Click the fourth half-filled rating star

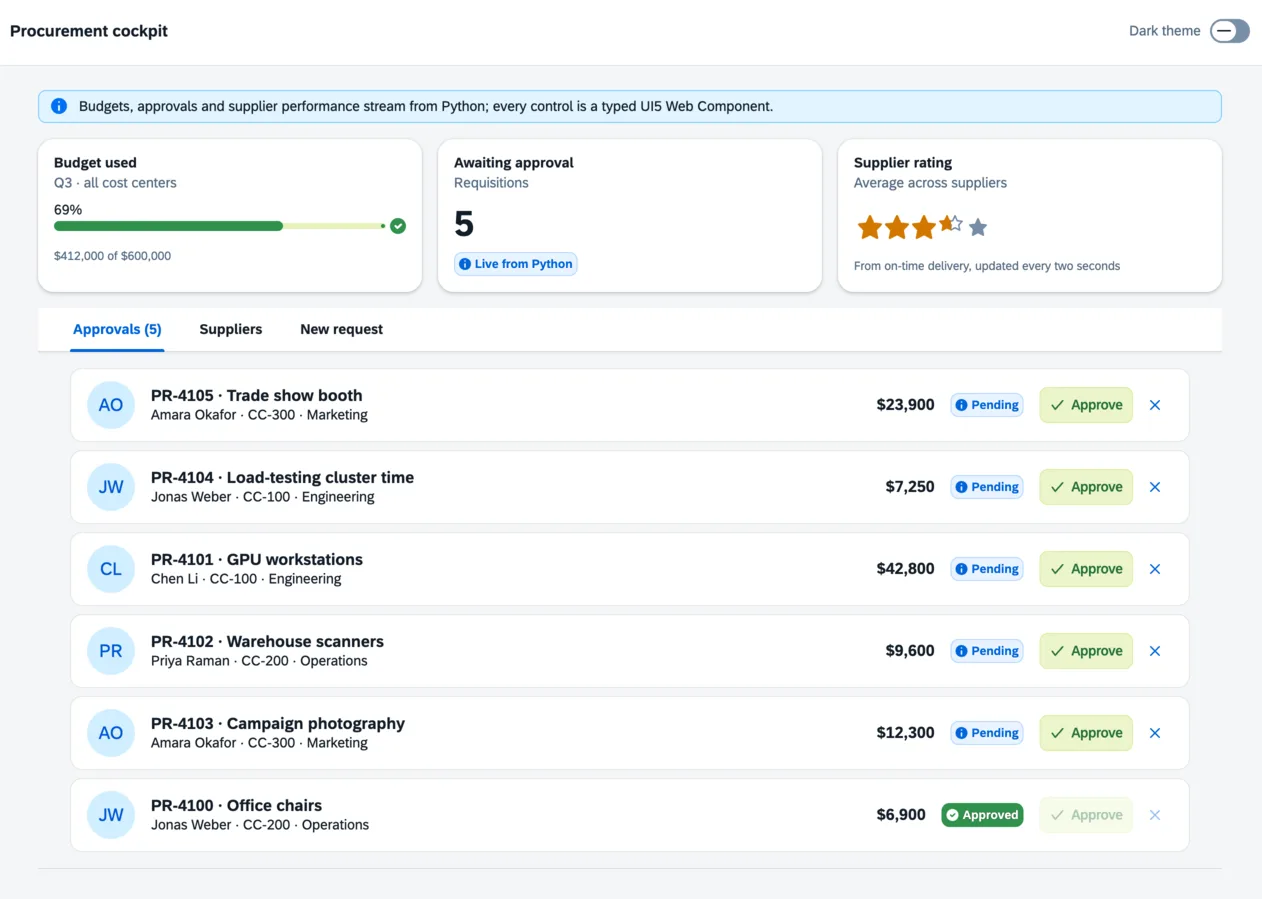pos(950,224)
